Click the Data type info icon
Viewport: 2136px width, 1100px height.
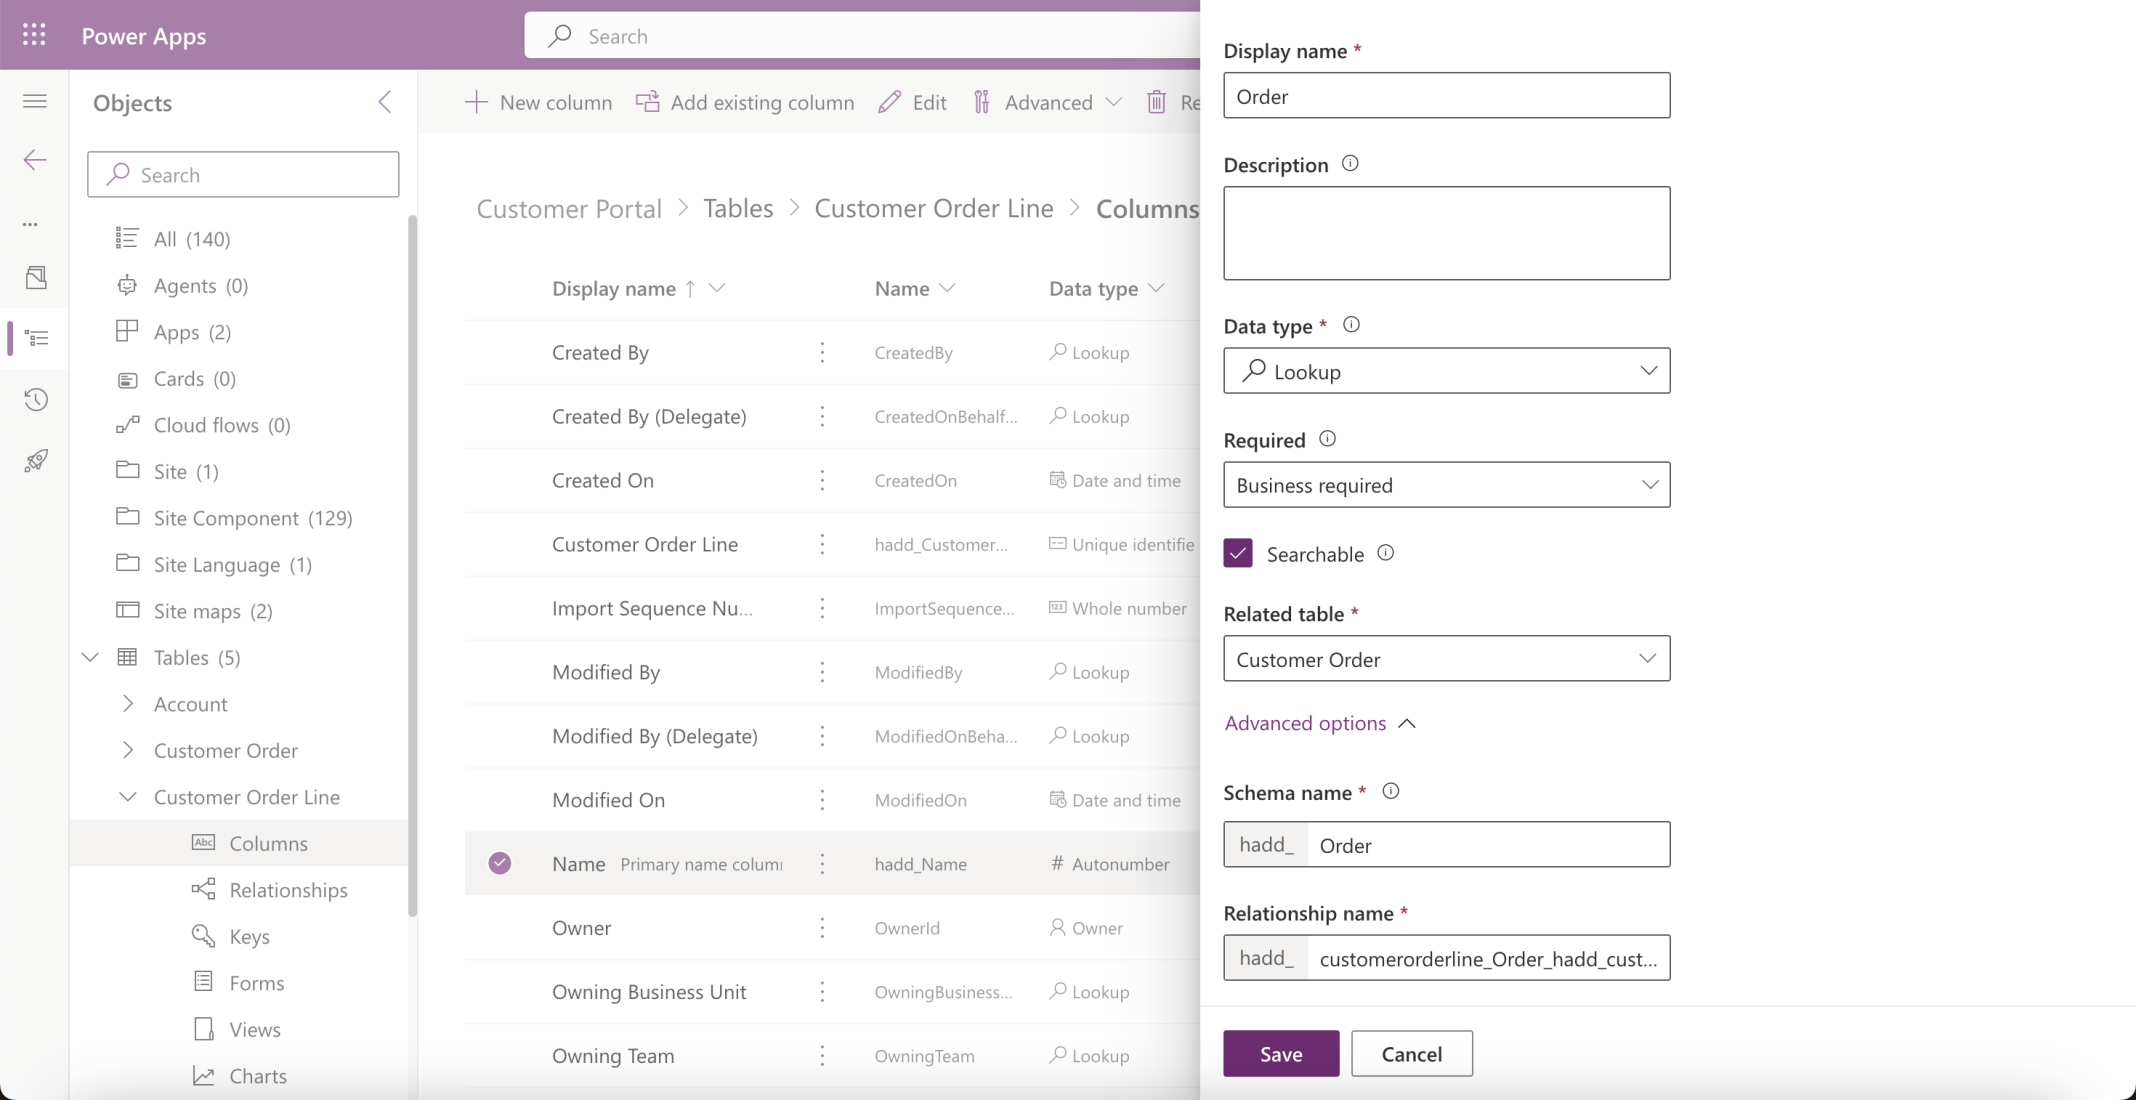point(1351,325)
